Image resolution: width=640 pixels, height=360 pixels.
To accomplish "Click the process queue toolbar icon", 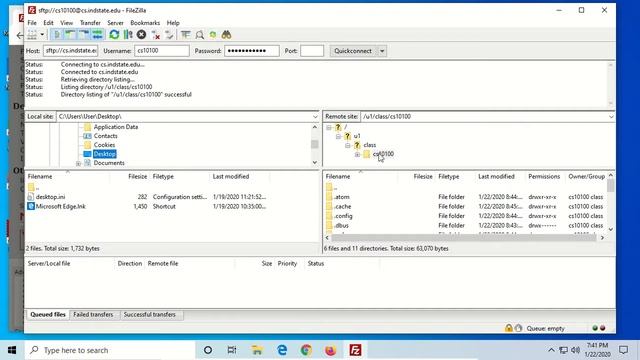I will (128, 35).
